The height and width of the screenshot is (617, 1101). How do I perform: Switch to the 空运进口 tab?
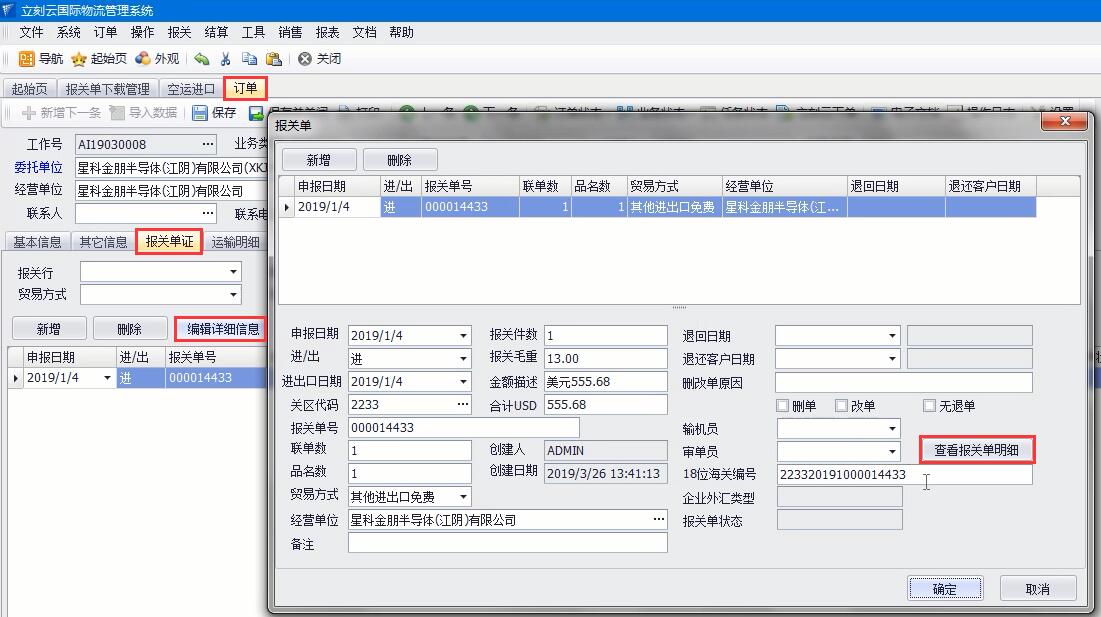pyautogui.click(x=191, y=89)
